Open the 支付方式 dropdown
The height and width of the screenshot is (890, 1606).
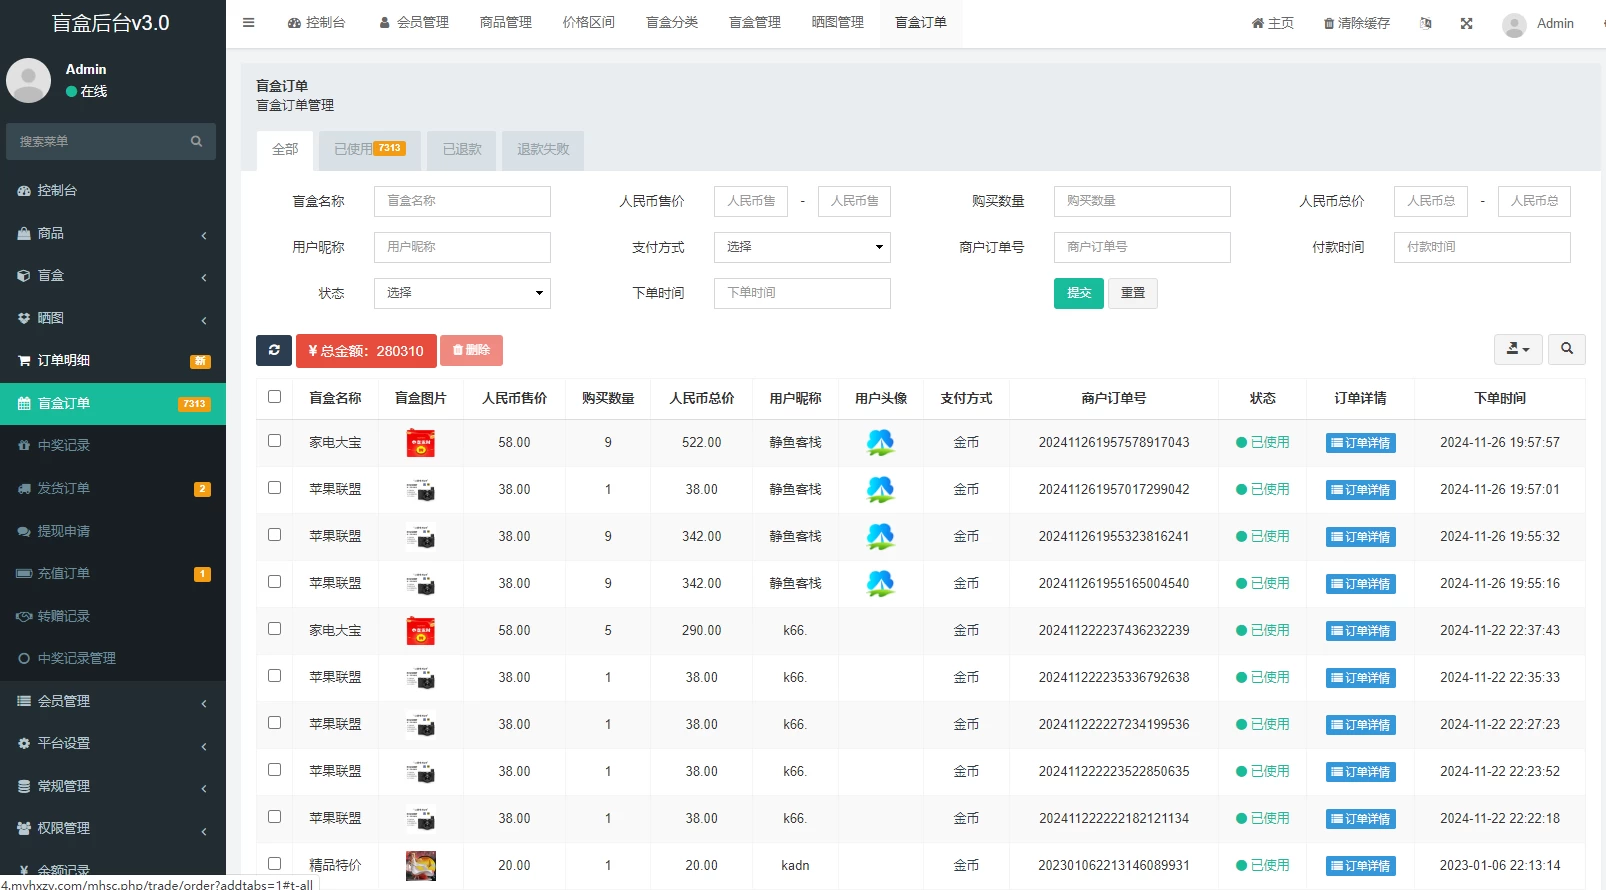point(802,247)
